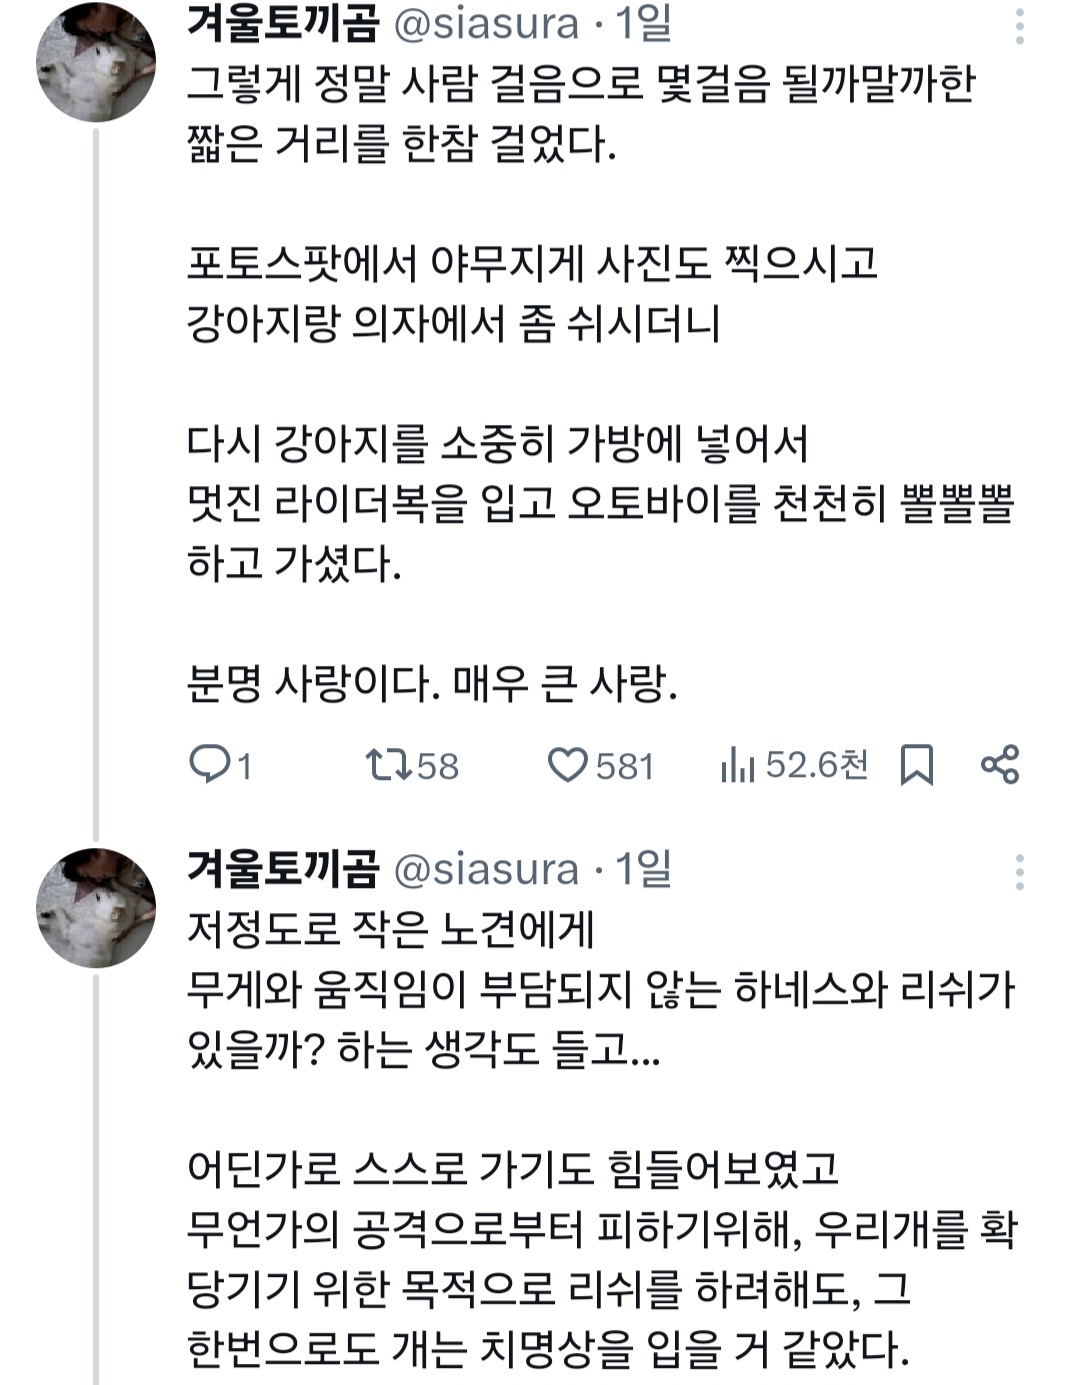Open more options for the first tweet
The image size is (1080, 1385).
pos(1019,27)
